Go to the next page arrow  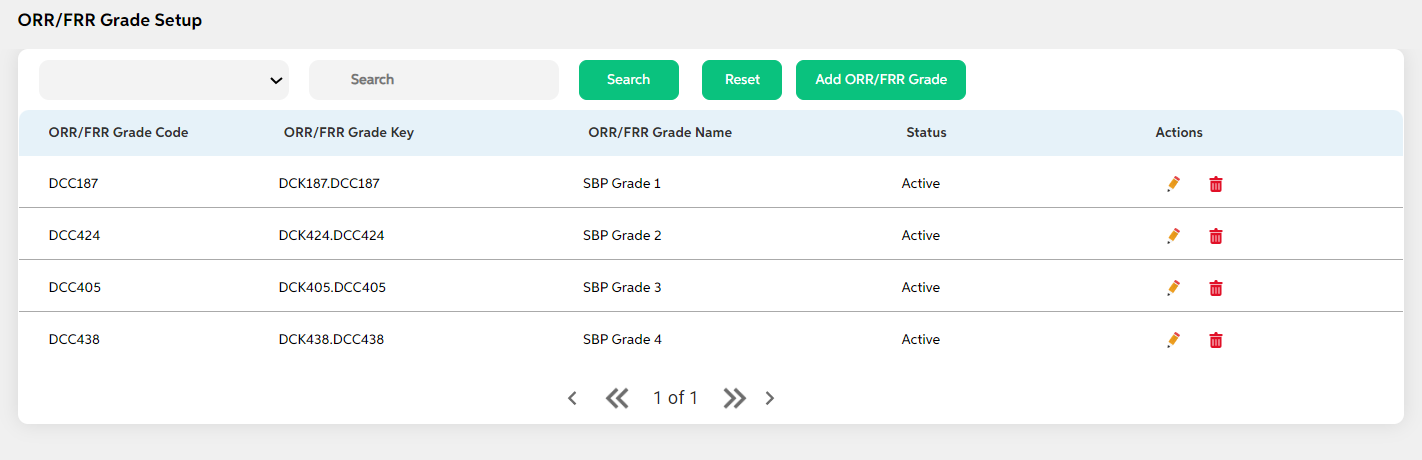coord(770,398)
